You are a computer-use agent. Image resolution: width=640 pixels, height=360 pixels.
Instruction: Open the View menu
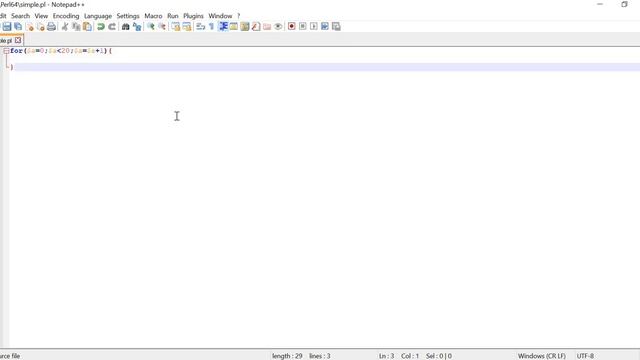[41, 16]
